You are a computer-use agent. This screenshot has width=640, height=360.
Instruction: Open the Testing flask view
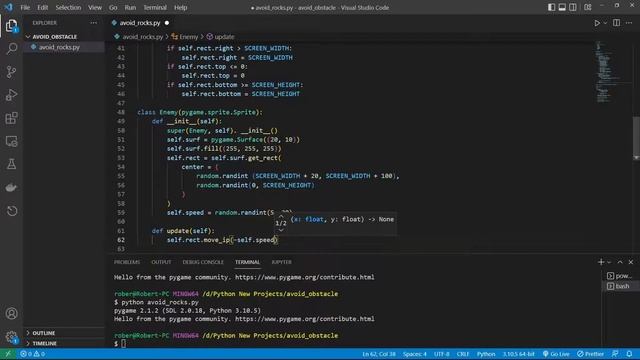pos(11,164)
